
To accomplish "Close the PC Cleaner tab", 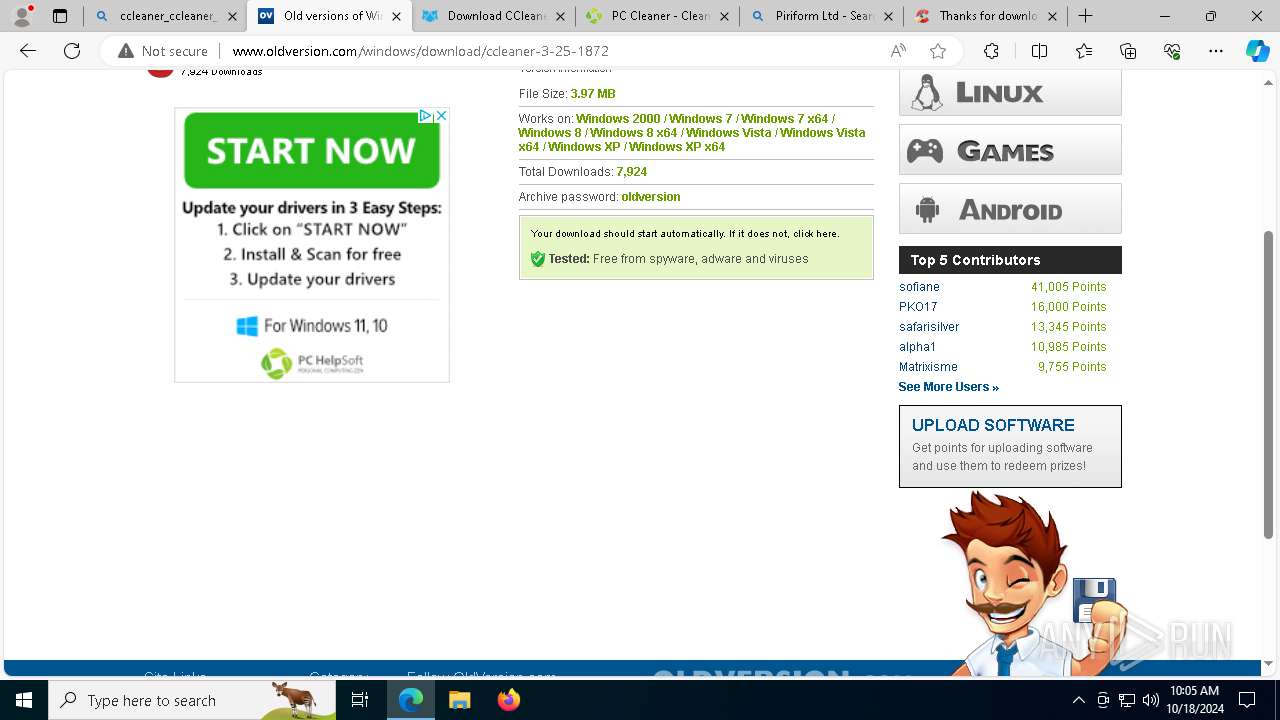I will pyautogui.click(x=724, y=16).
